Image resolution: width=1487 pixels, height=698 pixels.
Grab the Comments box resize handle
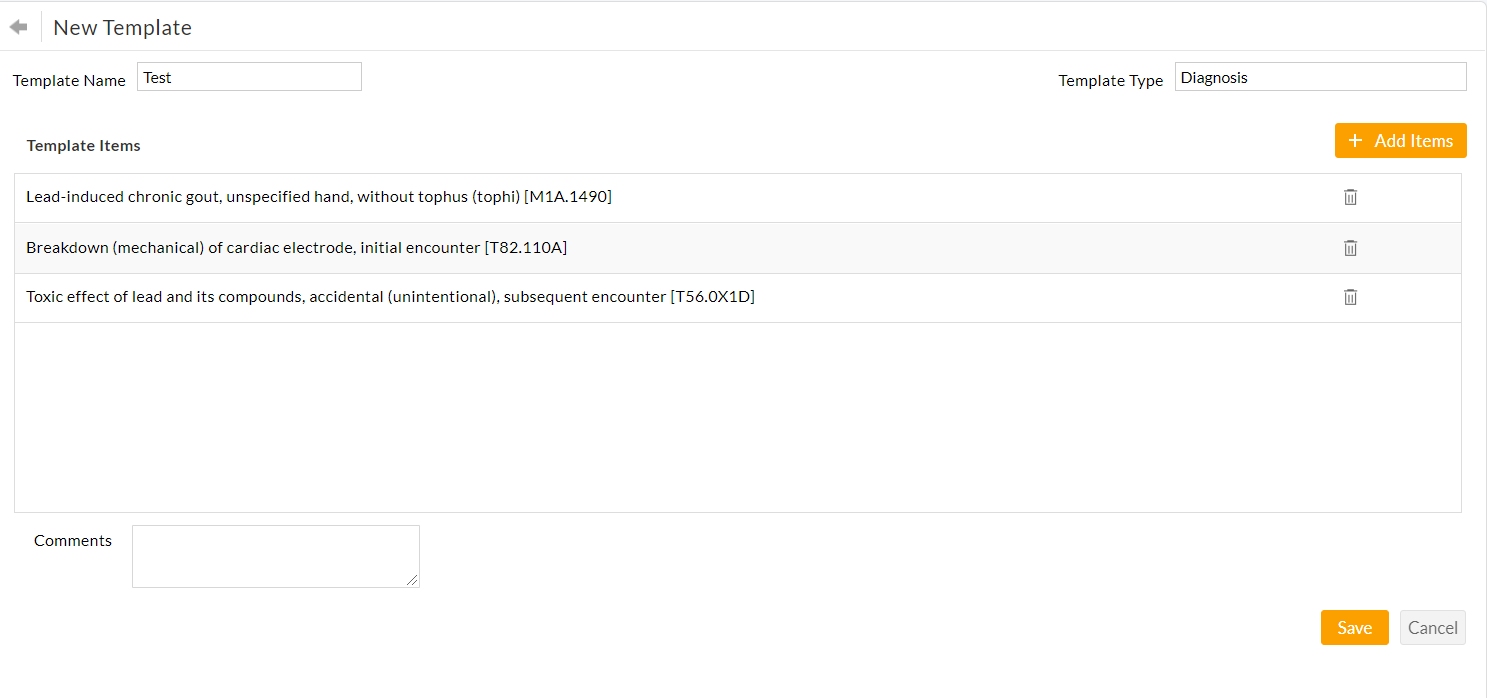tap(413, 581)
